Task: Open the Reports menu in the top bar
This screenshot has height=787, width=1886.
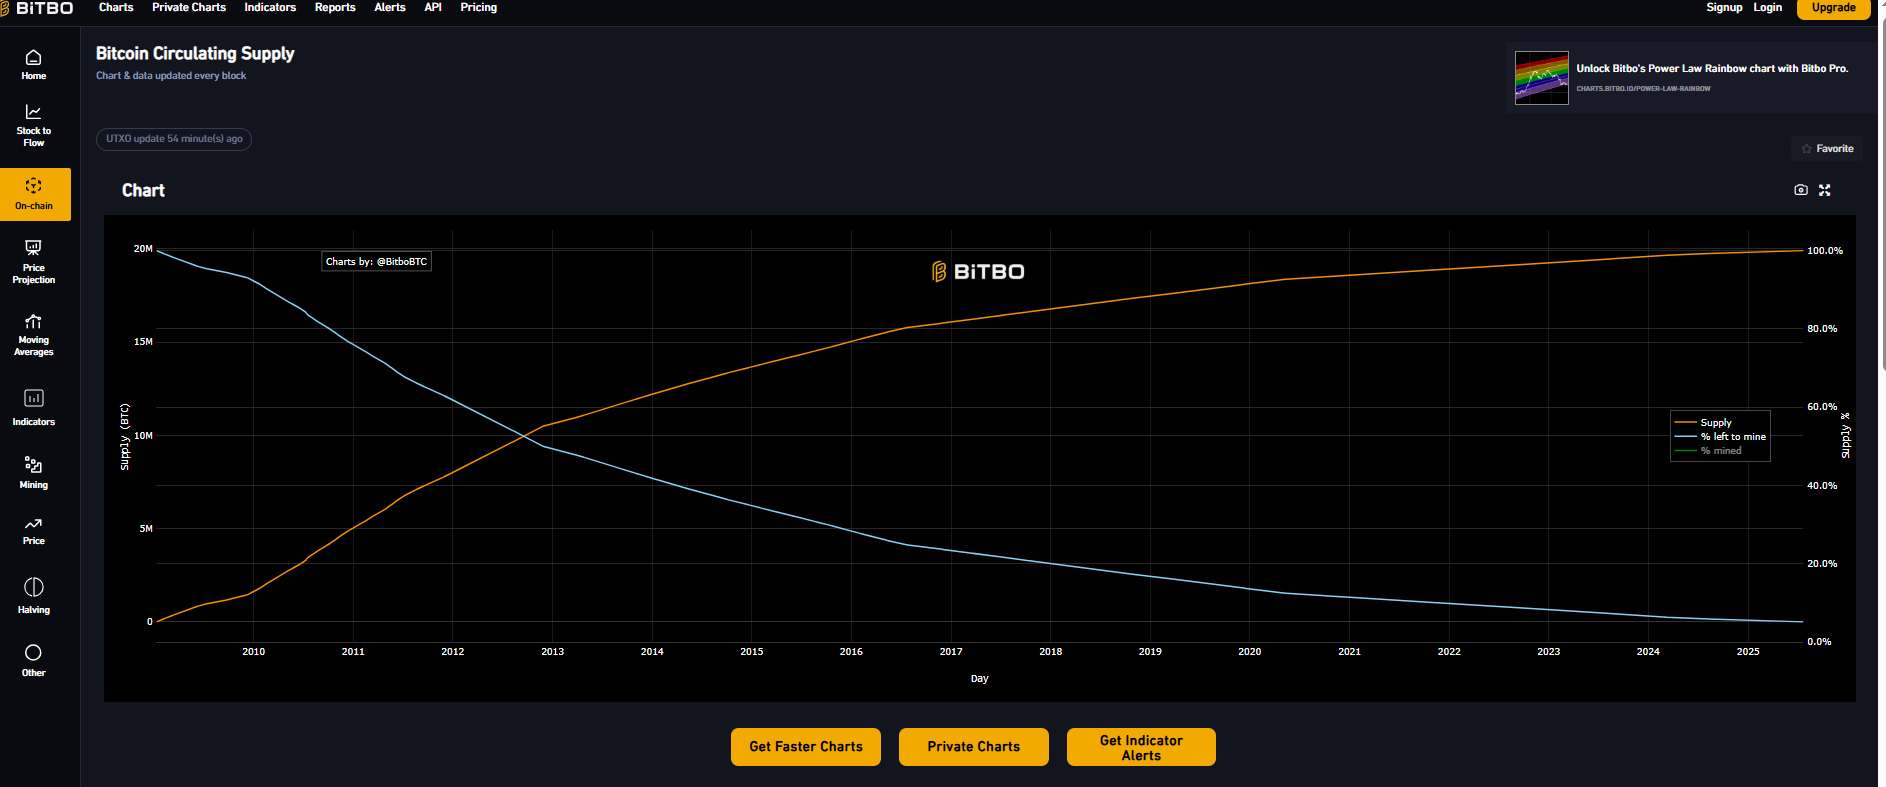Action: [335, 8]
